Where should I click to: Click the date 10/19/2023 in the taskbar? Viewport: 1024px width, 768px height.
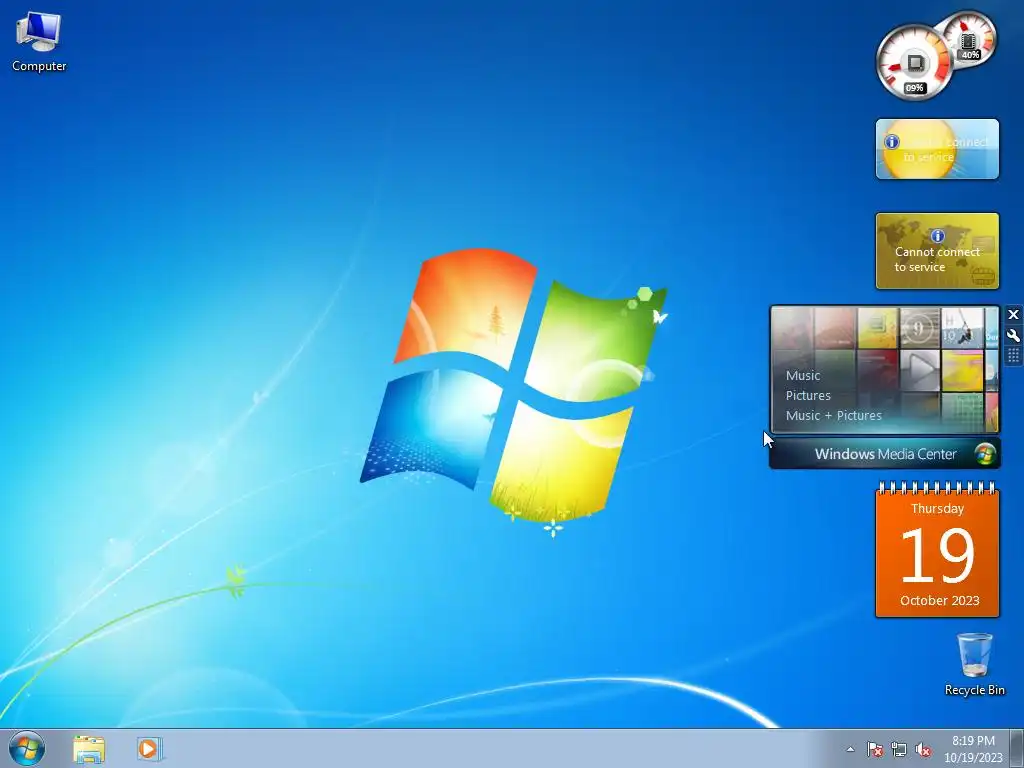[x=973, y=758]
